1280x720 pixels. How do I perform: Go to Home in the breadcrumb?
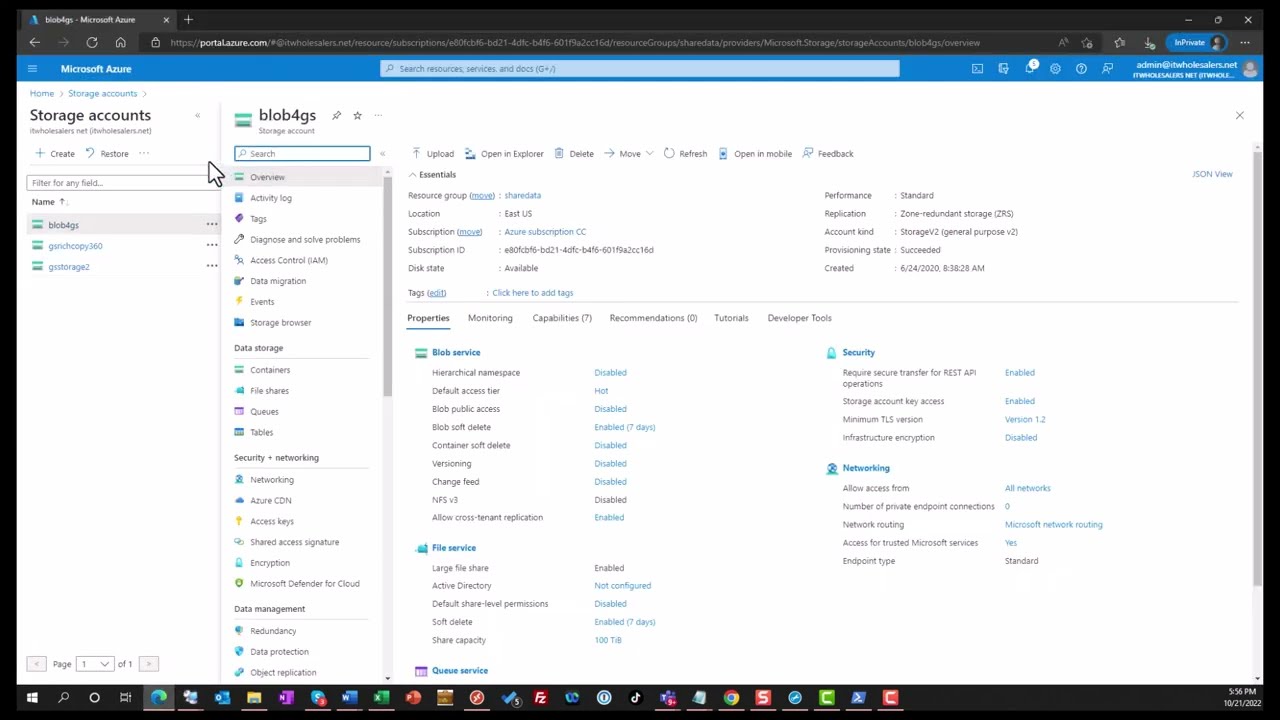42,94
